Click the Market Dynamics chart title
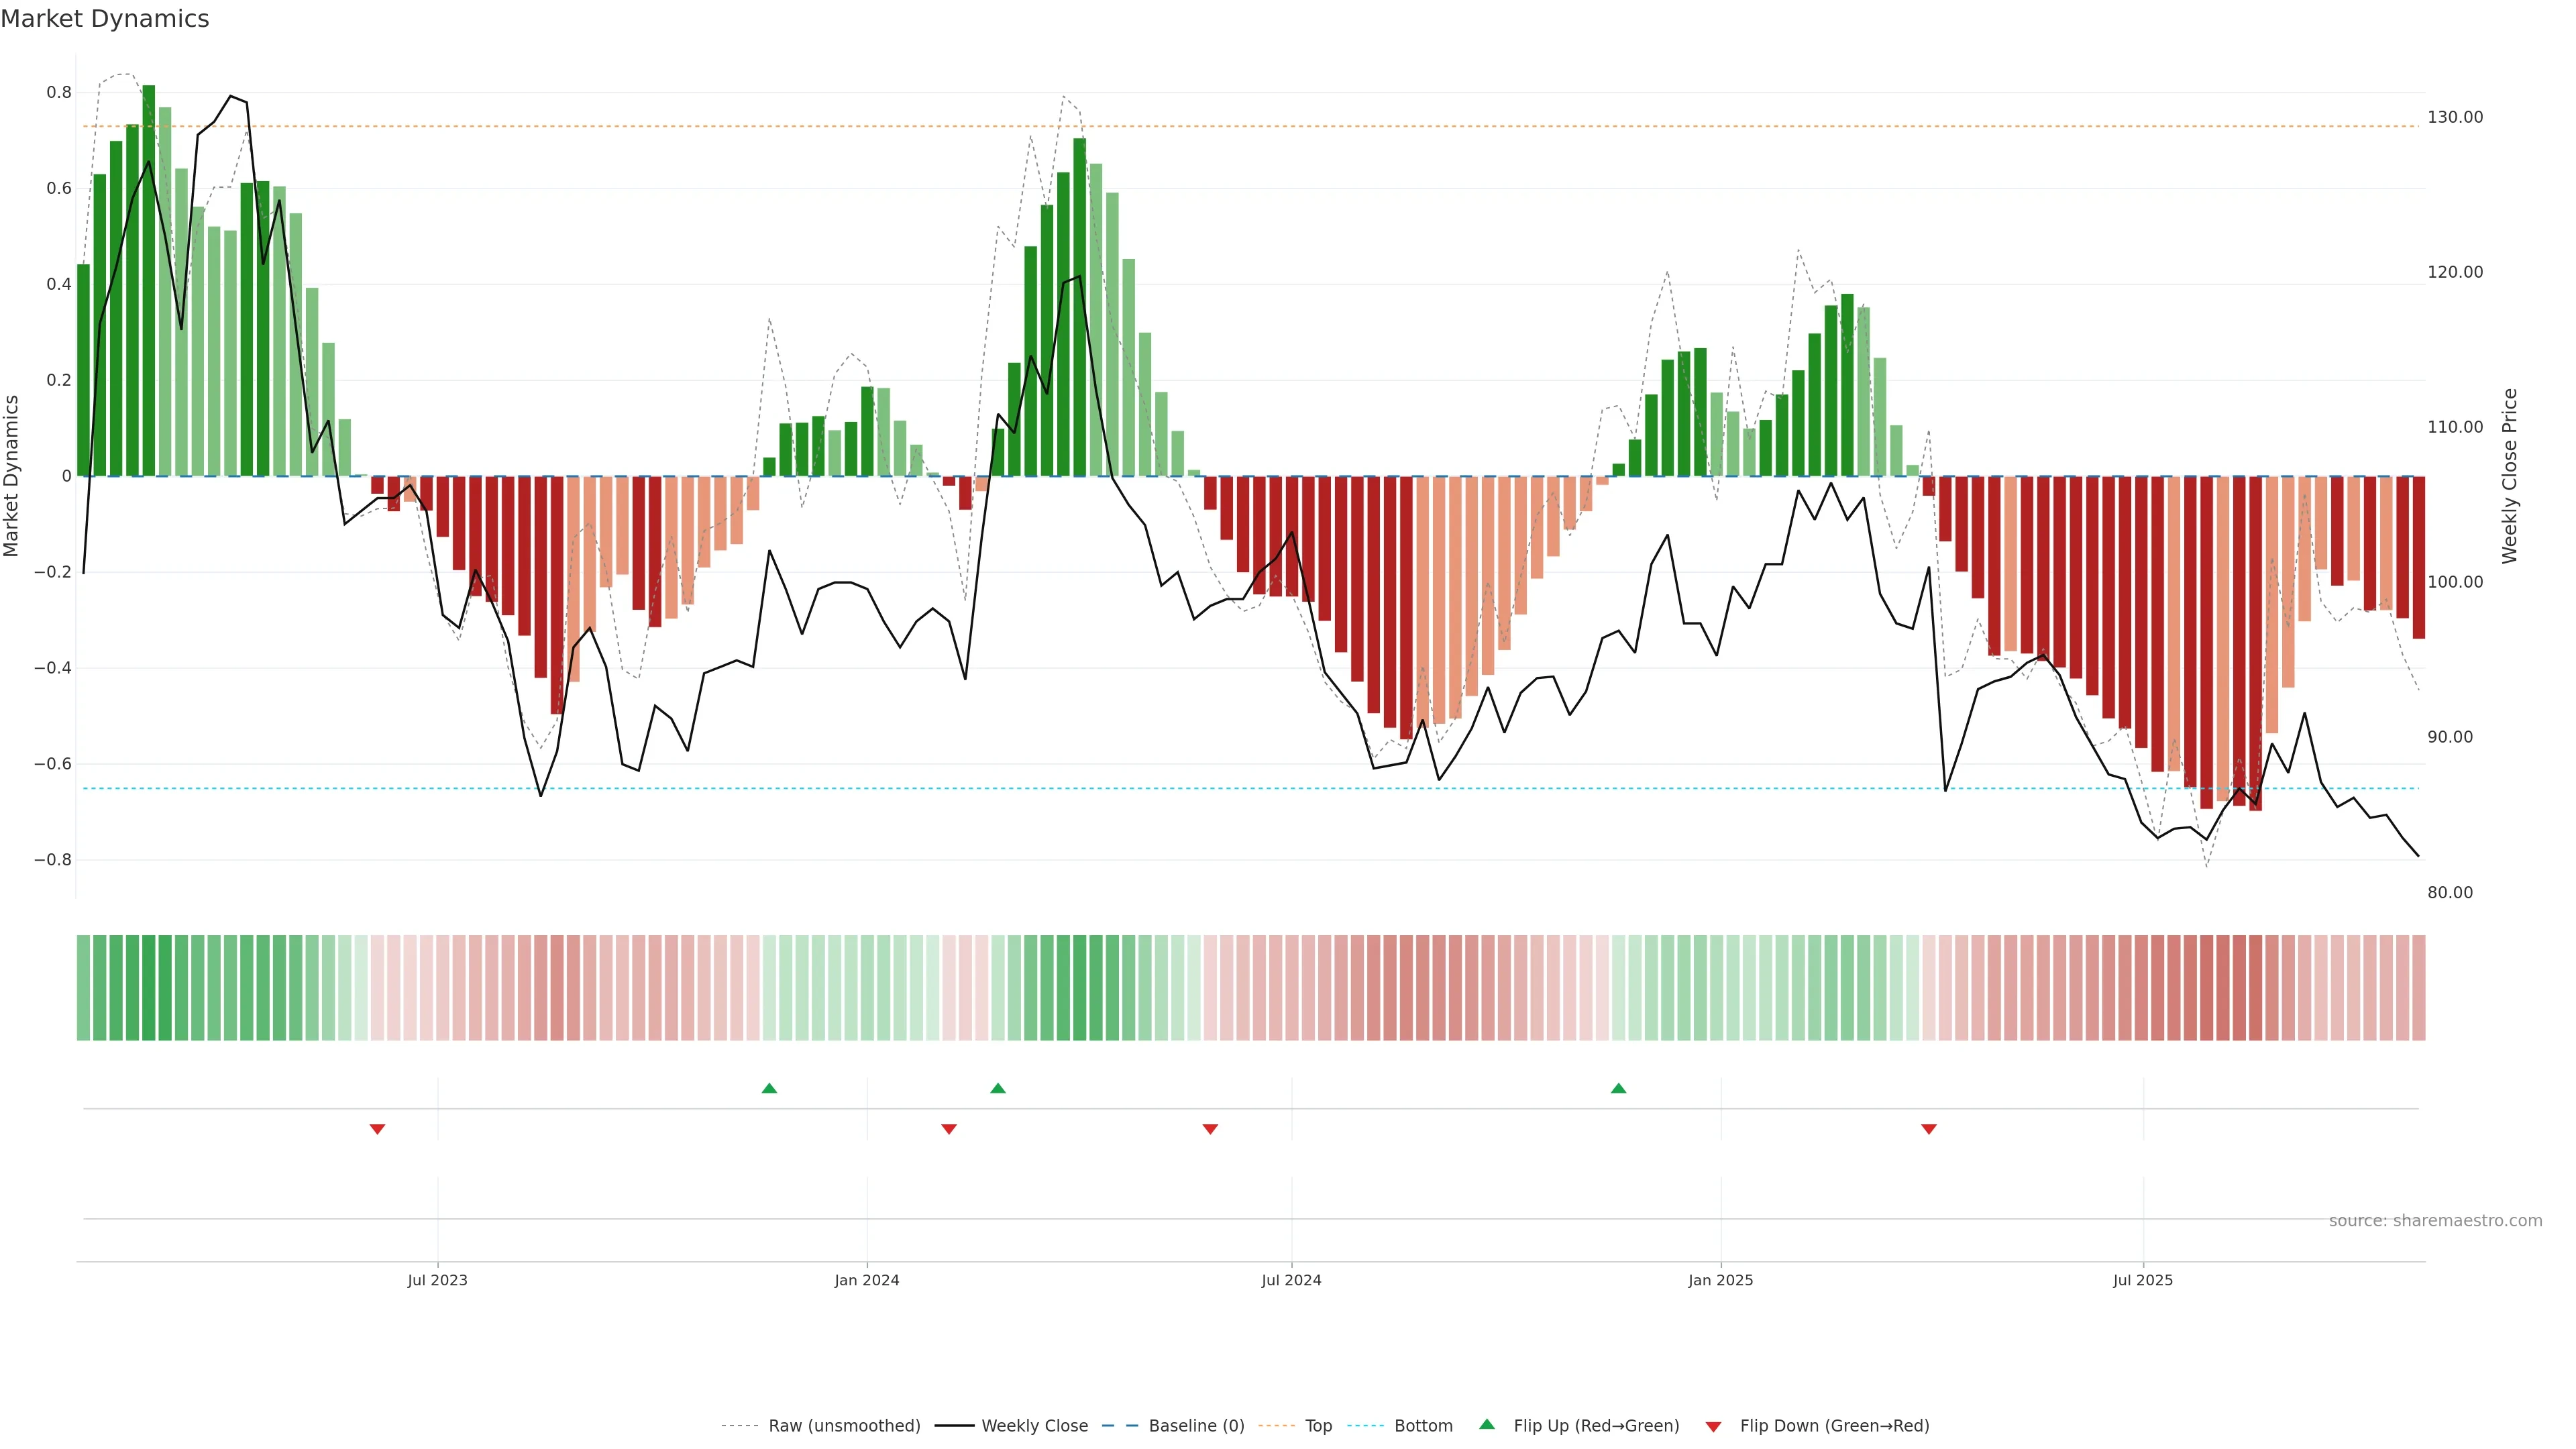Screen dimensions: 2576x1449 105,19
